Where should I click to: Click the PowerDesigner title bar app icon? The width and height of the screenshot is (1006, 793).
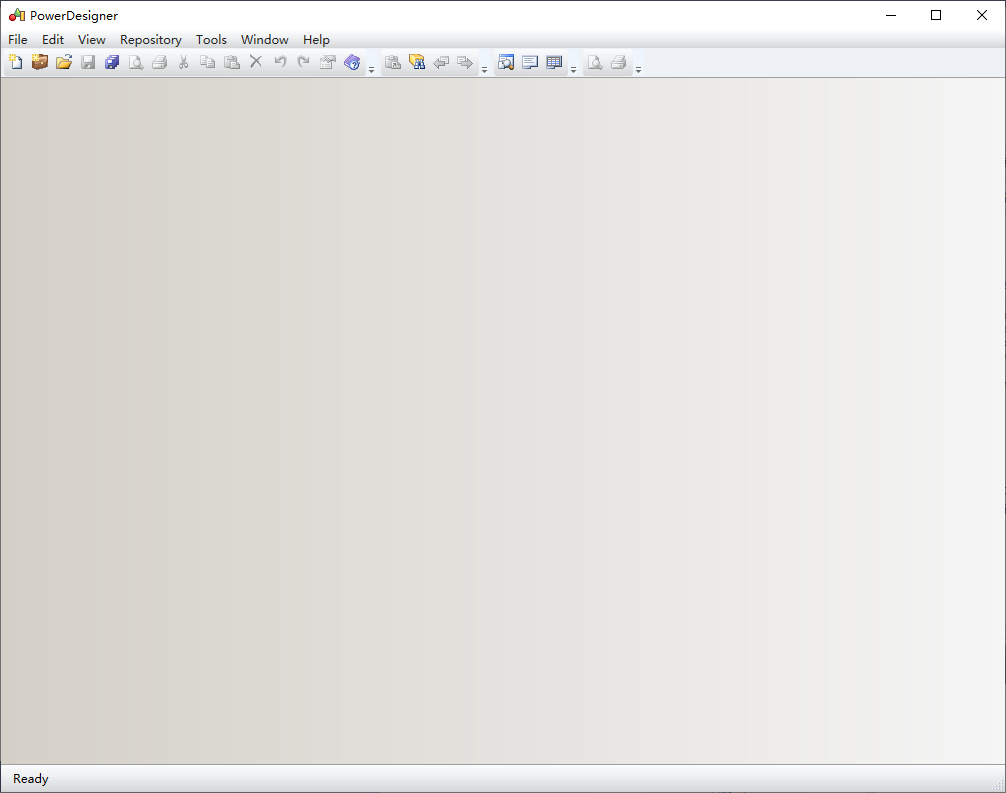(17, 15)
